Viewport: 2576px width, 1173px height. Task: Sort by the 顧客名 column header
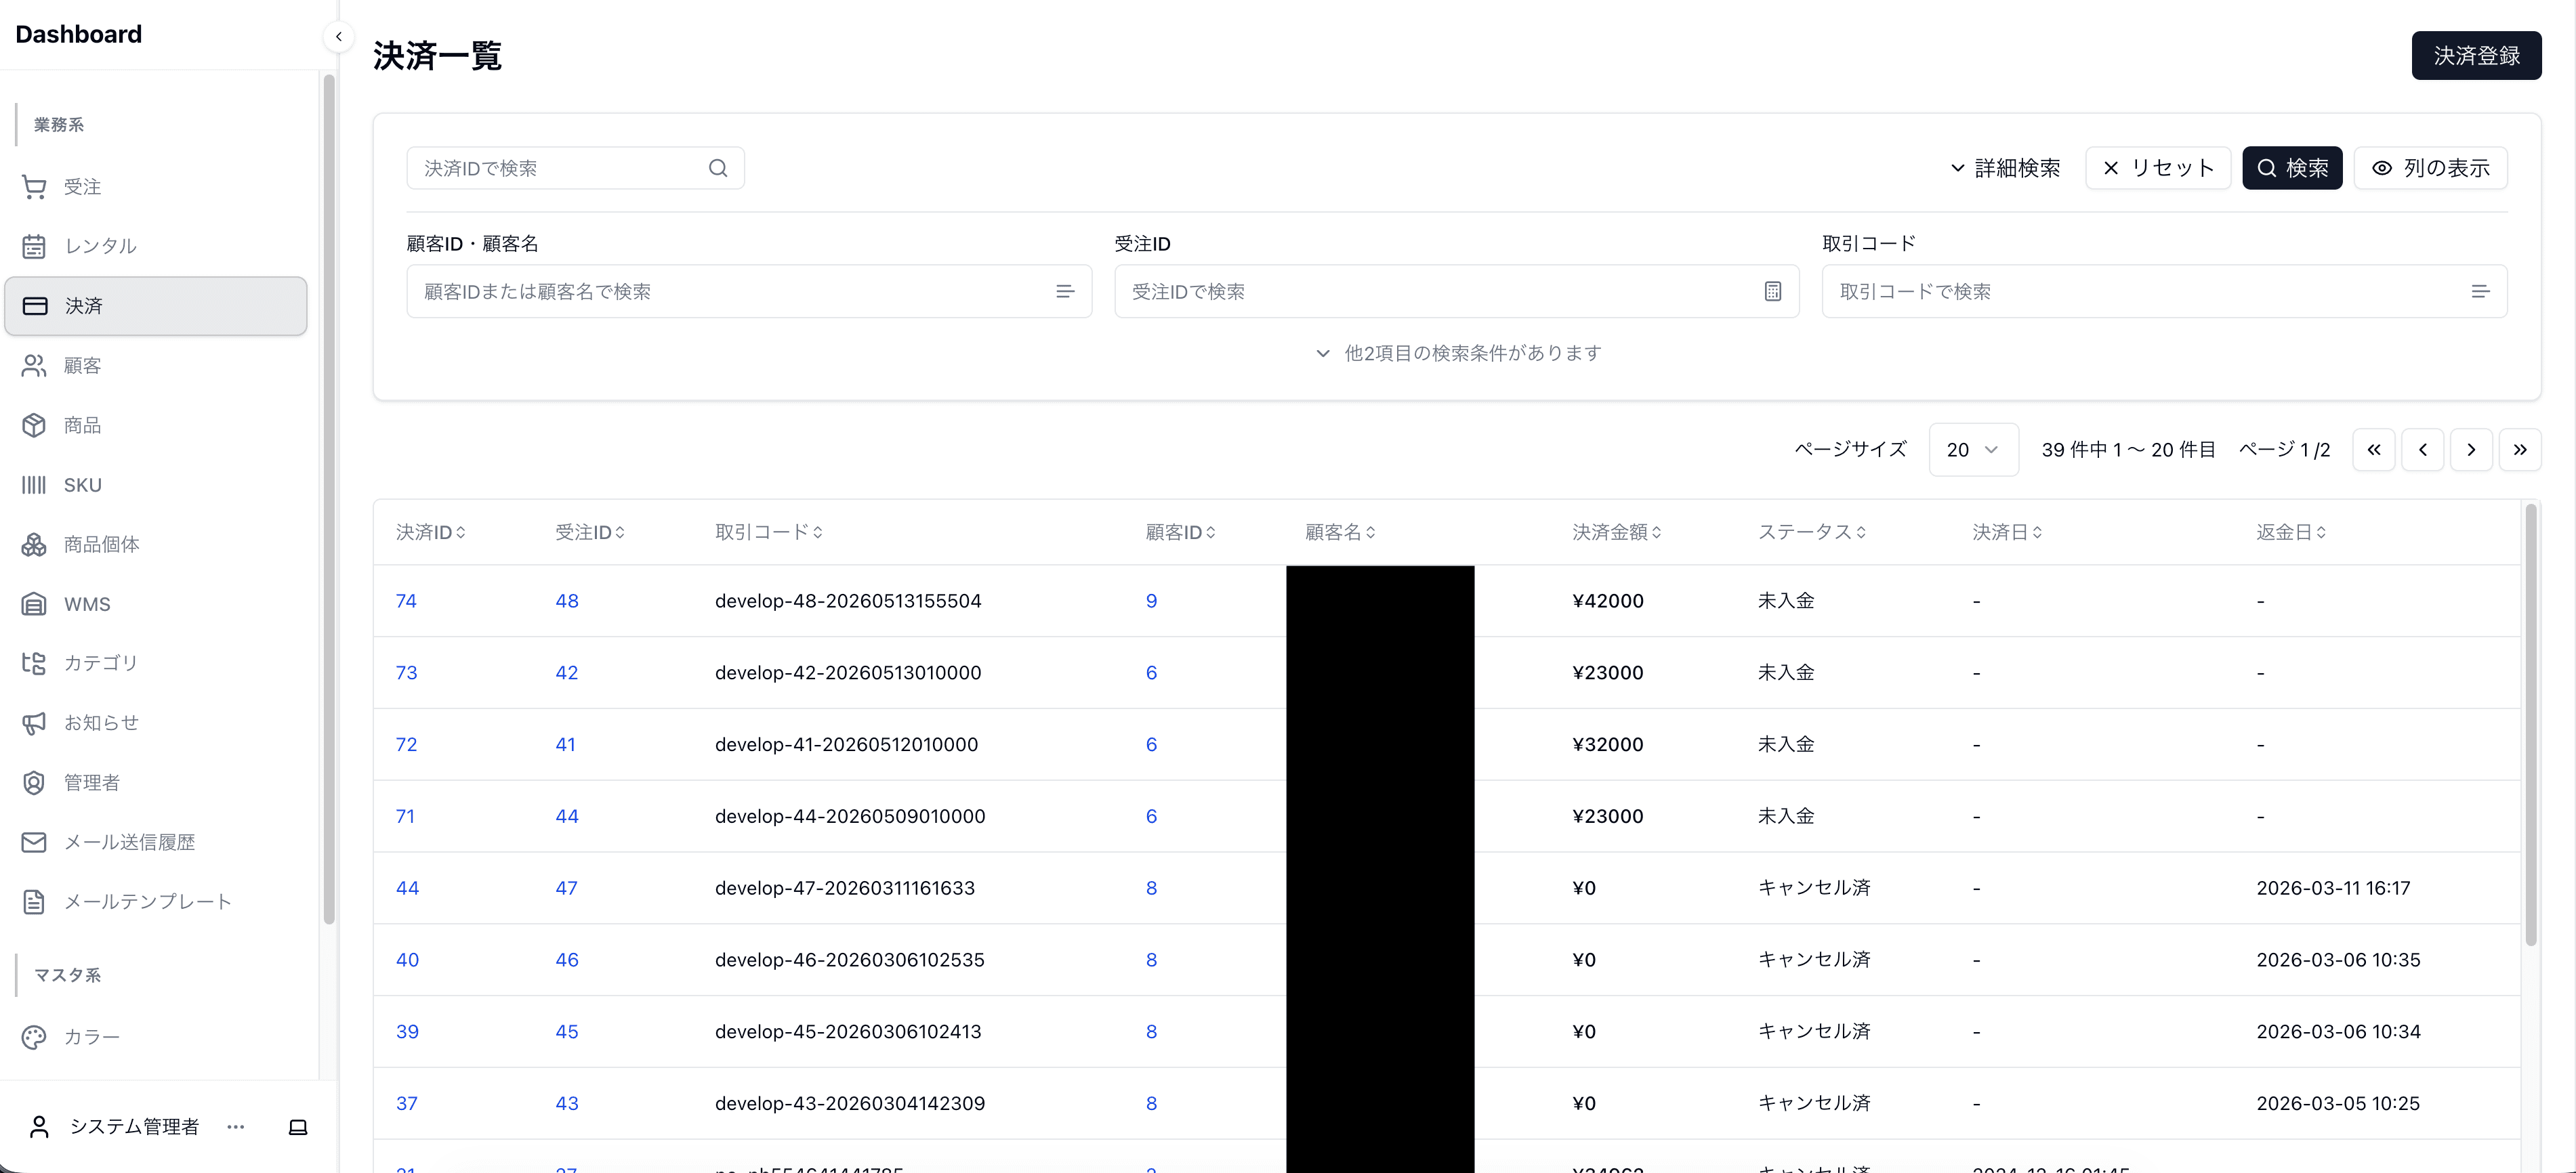[x=1341, y=532]
